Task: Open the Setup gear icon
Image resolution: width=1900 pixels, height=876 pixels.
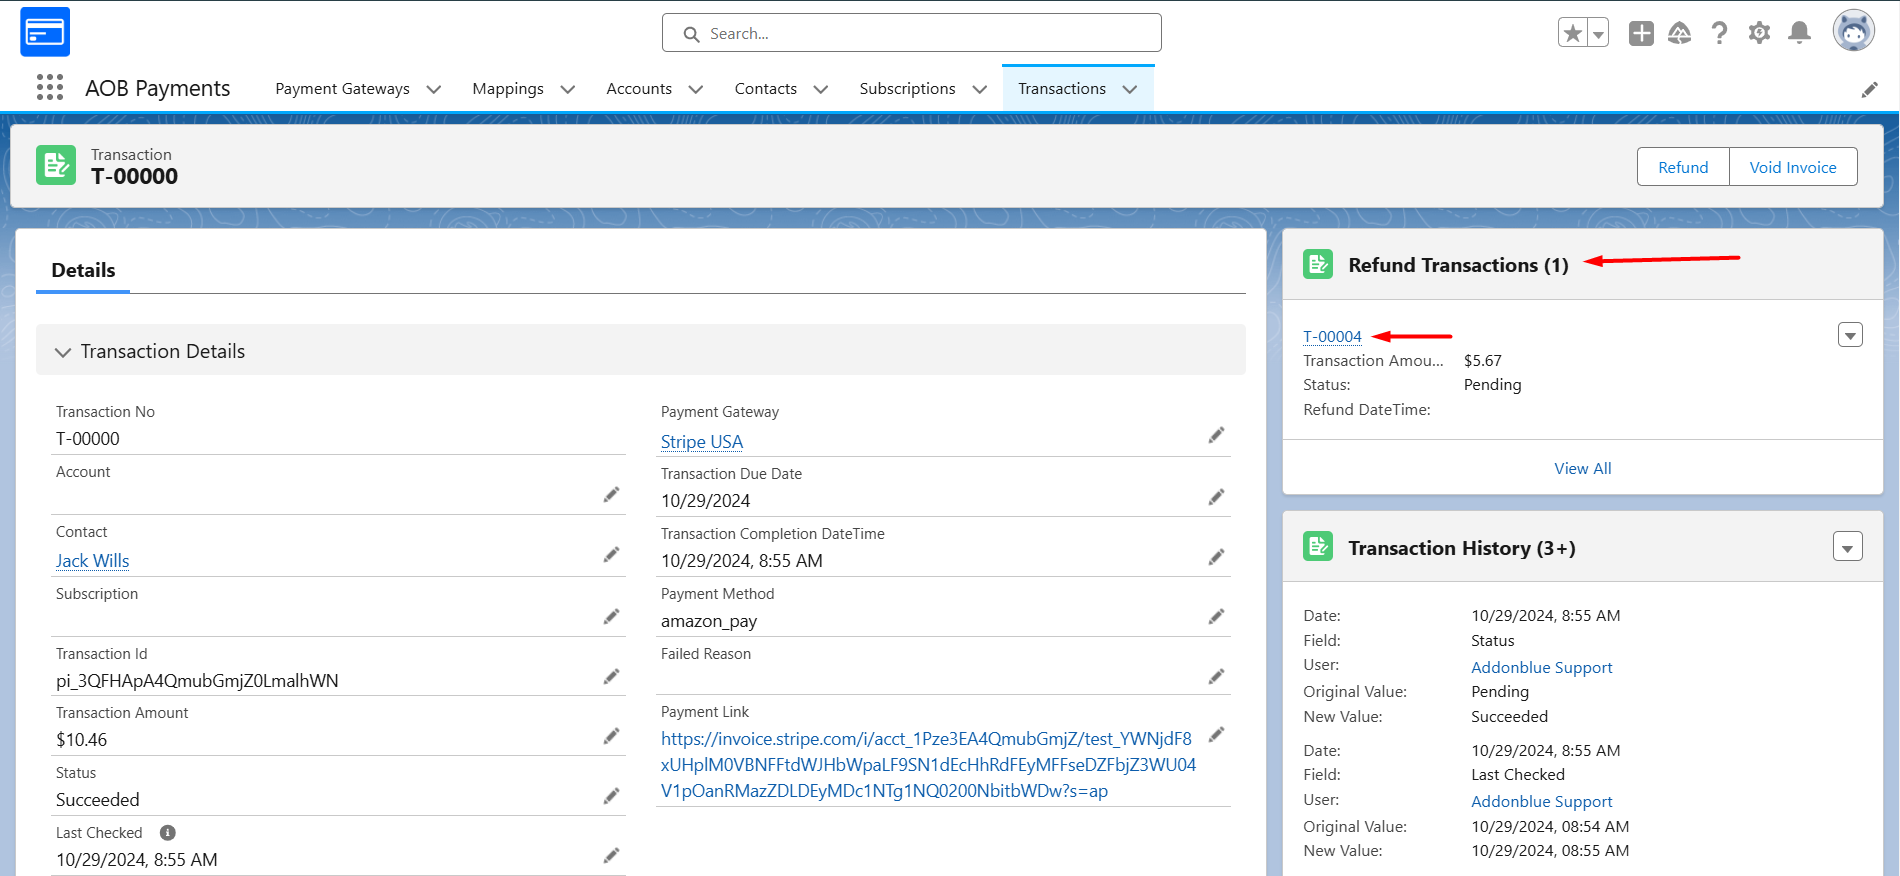Action: tap(1759, 33)
